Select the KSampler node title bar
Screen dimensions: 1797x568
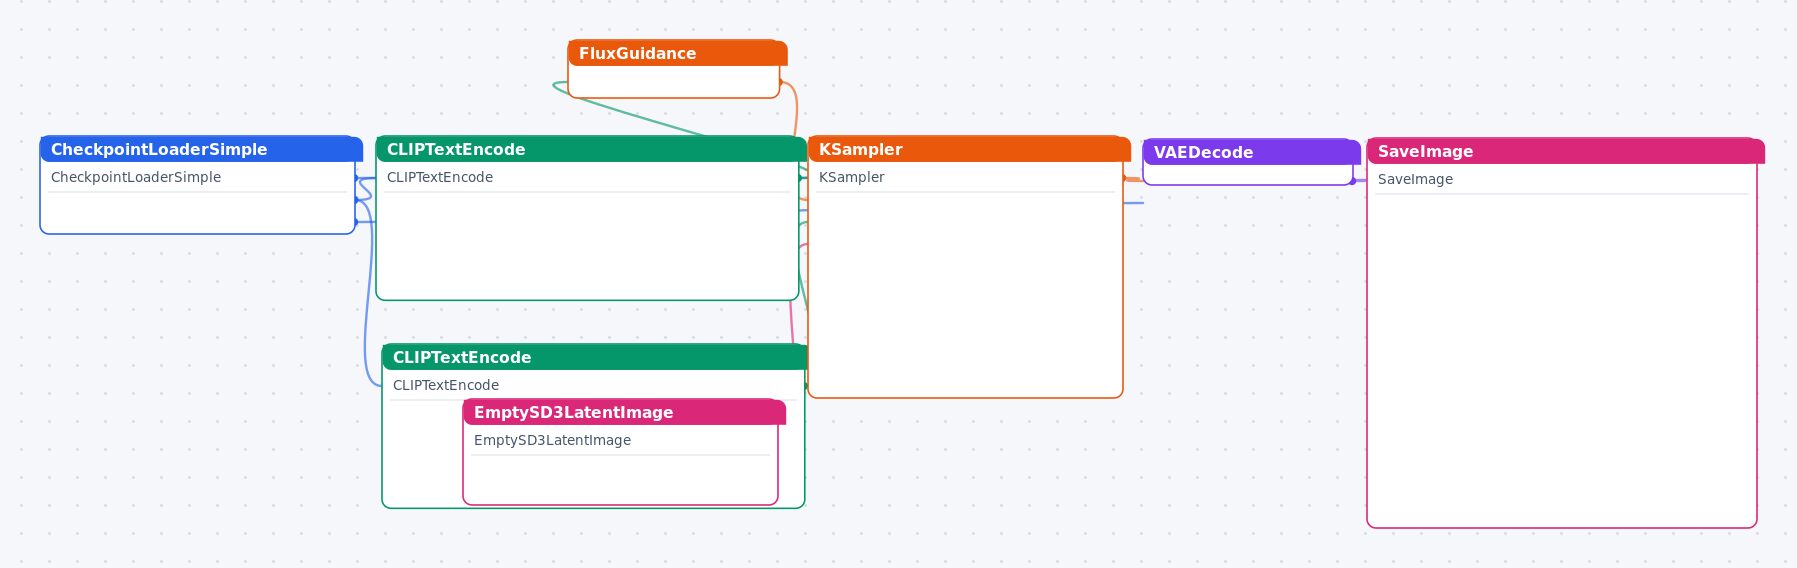pos(969,149)
